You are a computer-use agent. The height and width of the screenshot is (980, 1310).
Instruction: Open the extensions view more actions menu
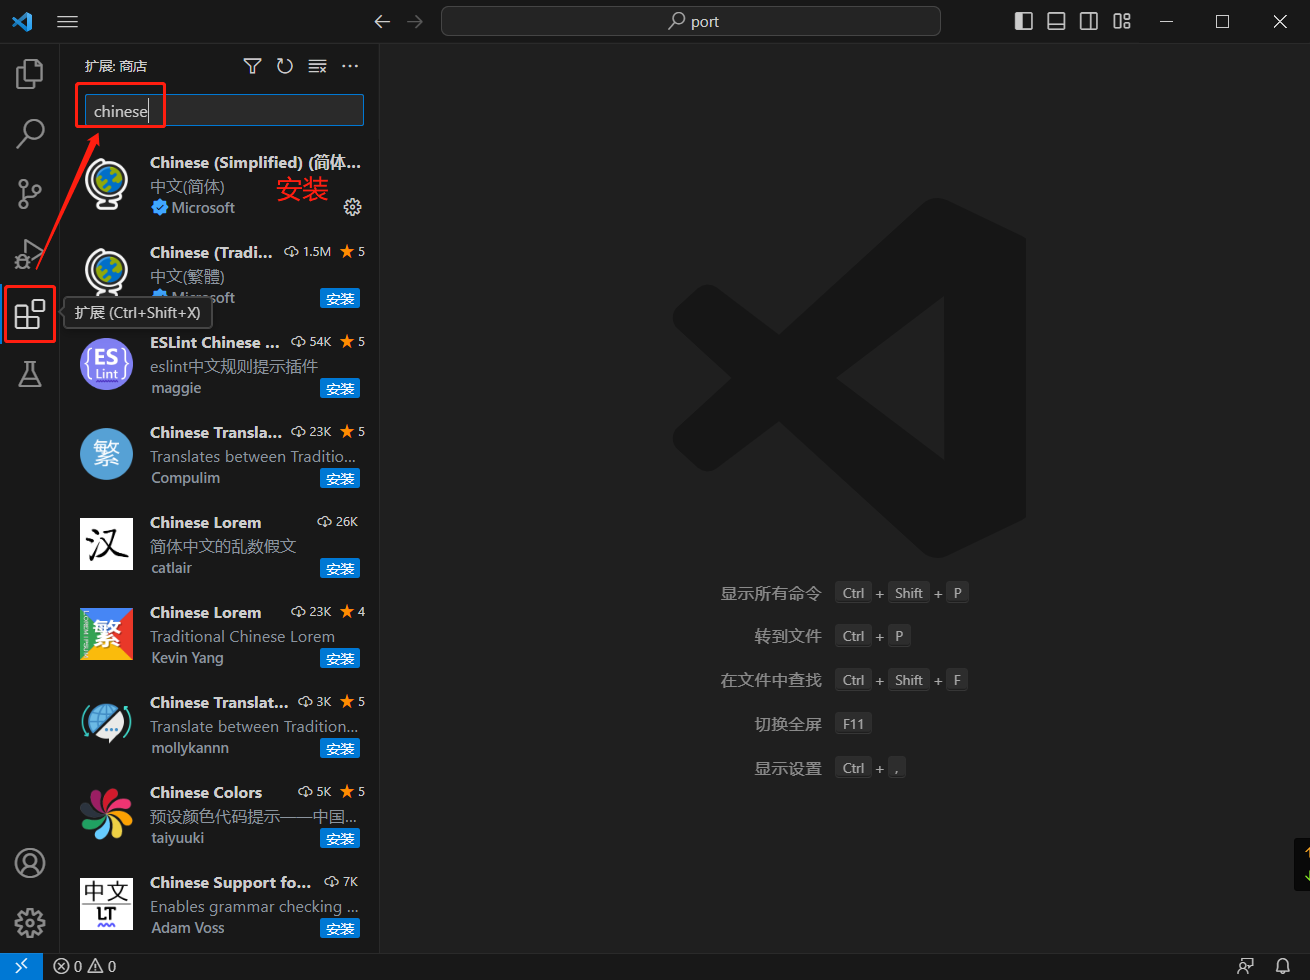tap(350, 66)
